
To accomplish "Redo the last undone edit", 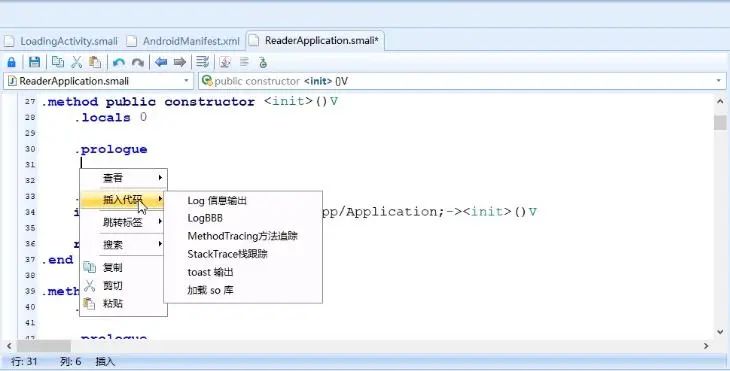I will pyautogui.click(x=137, y=62).
